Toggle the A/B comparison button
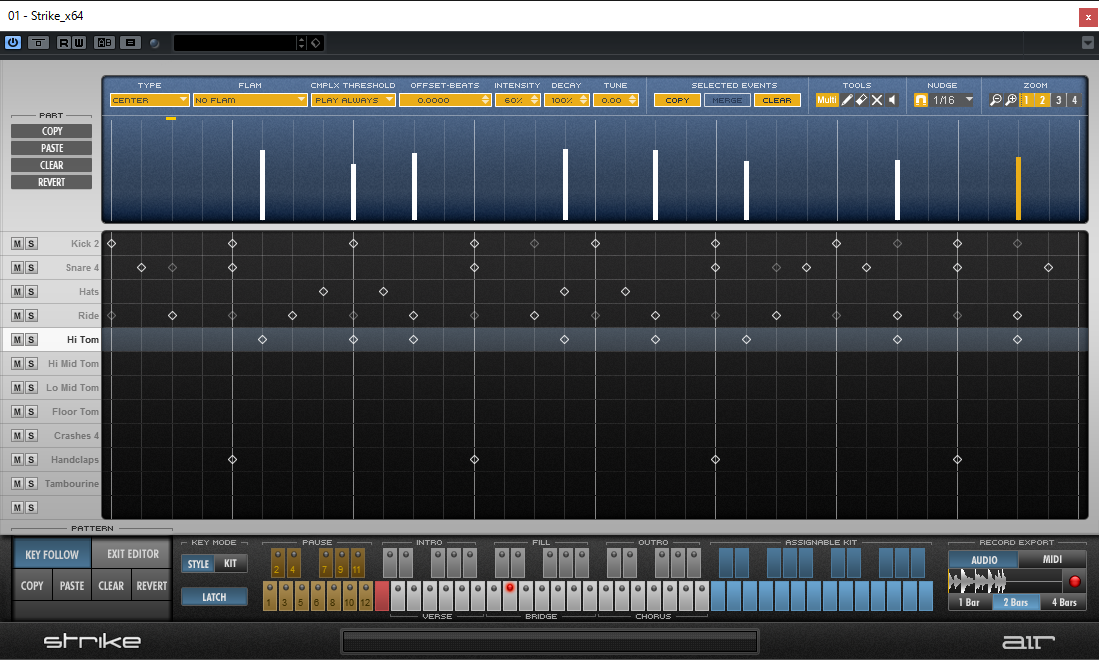 click(x=104, y=43)
